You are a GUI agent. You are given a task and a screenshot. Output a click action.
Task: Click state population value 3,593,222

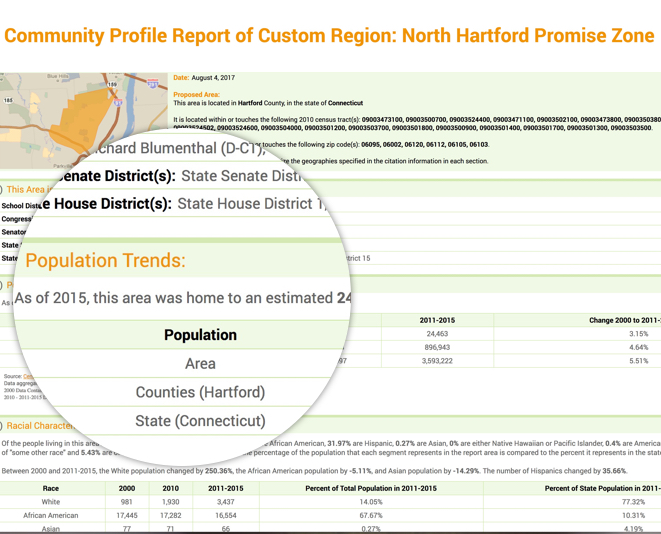click(437, 361)
